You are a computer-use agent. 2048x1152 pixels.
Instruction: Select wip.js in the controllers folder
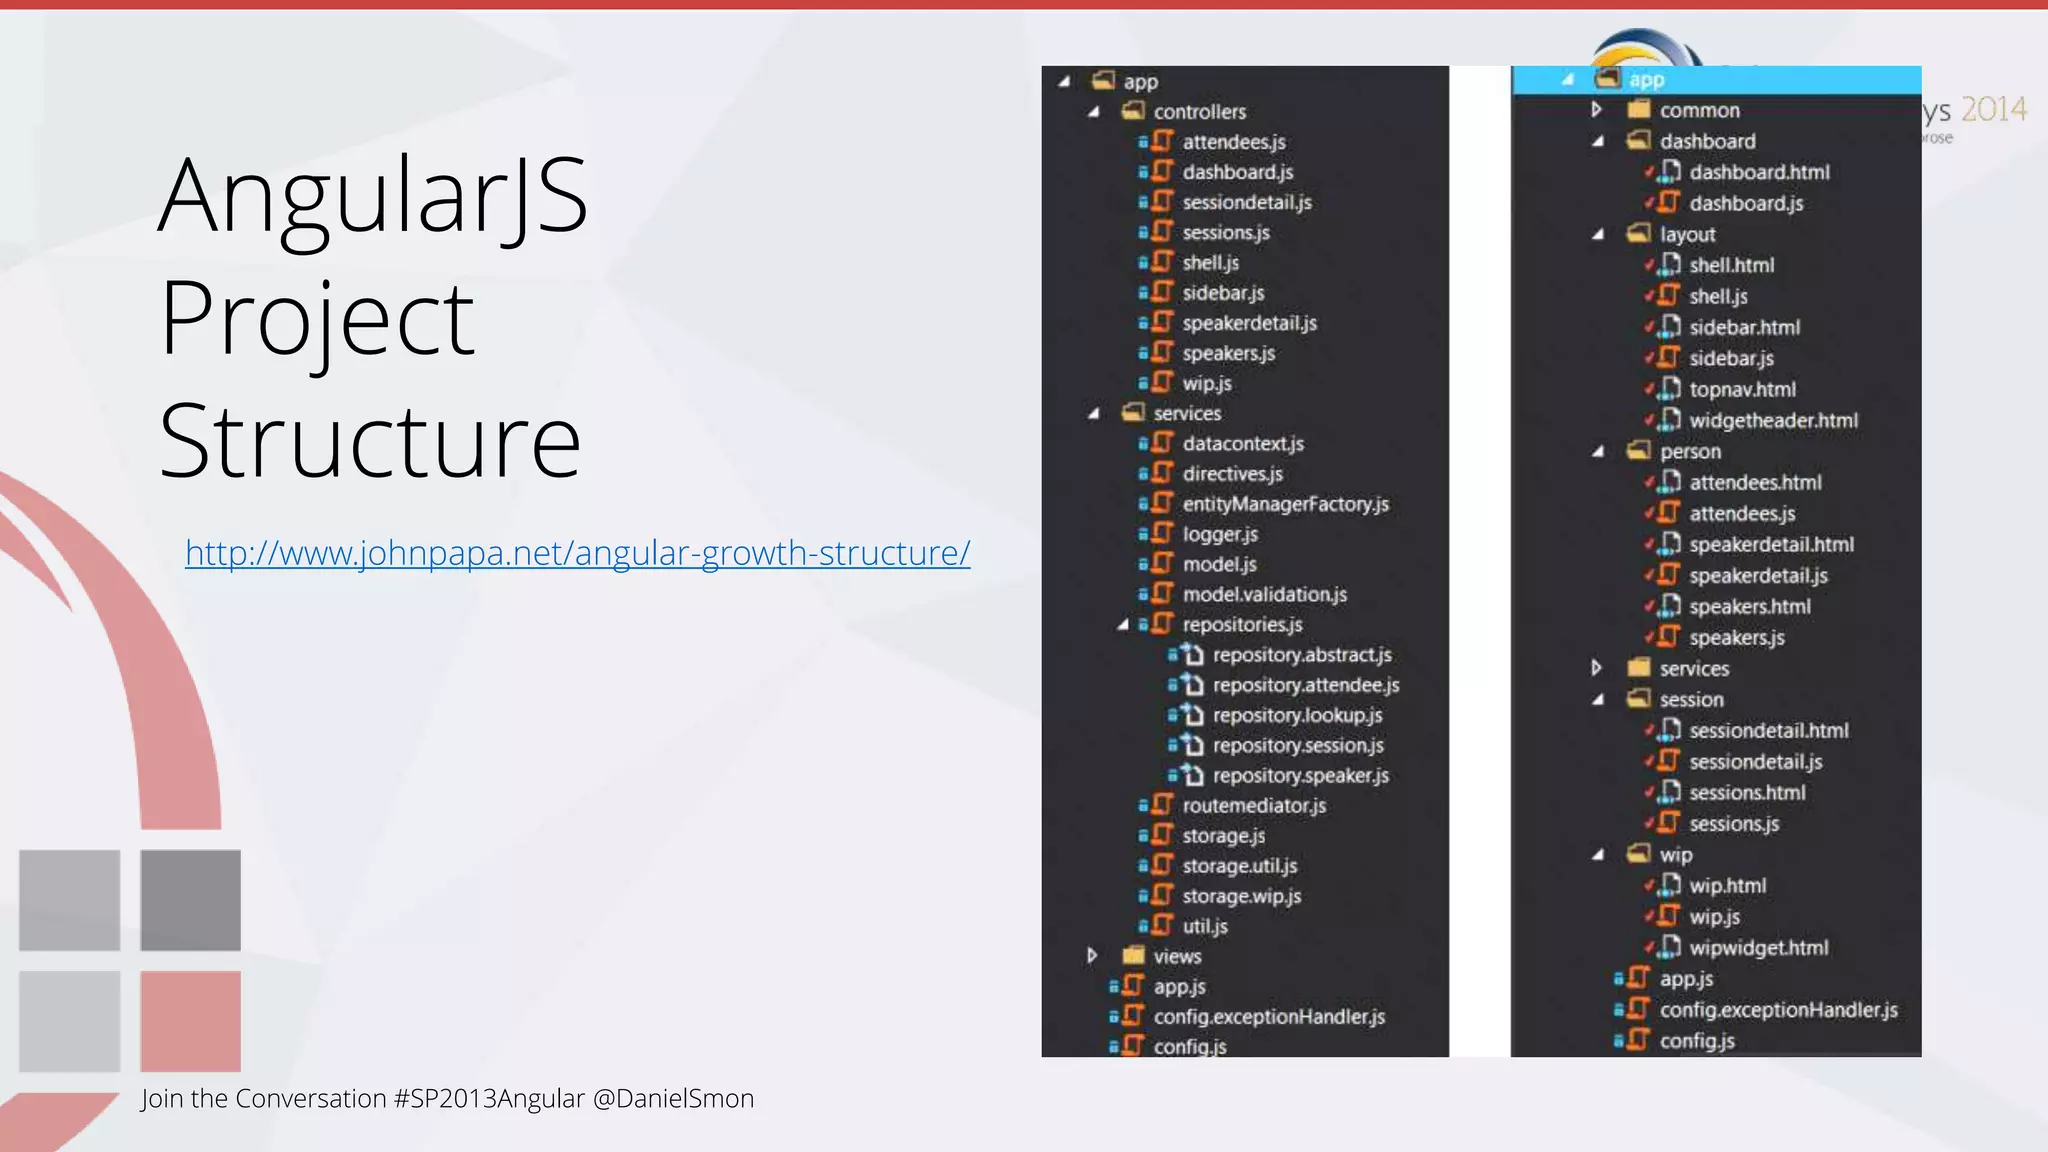(x=1207, y=383)
